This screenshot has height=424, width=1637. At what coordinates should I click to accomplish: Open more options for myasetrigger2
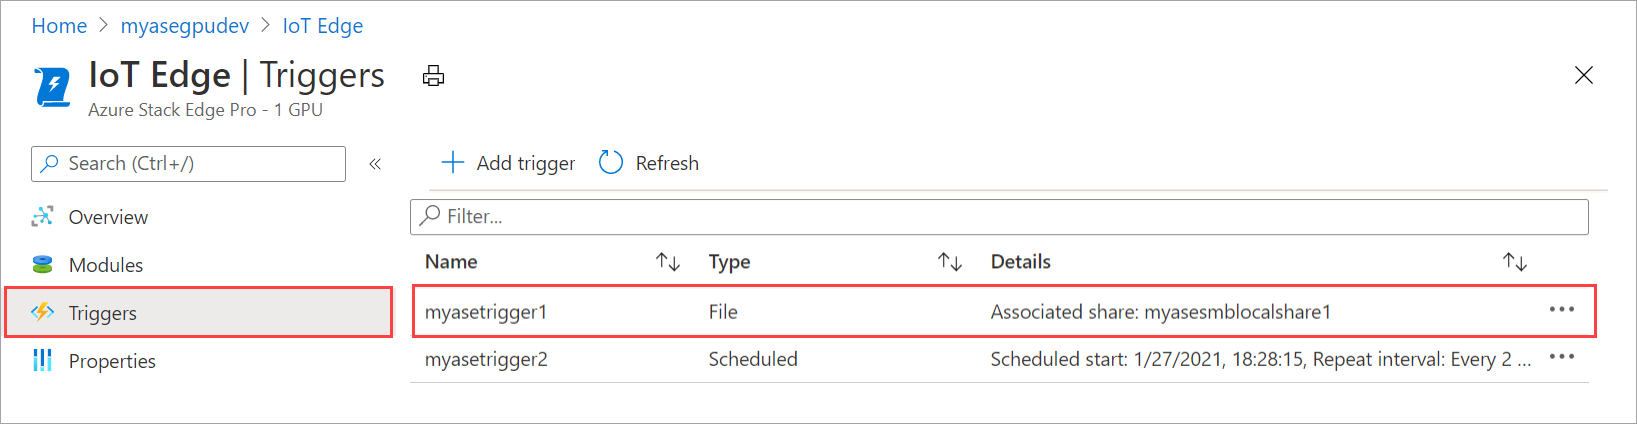click(1562, 357)
